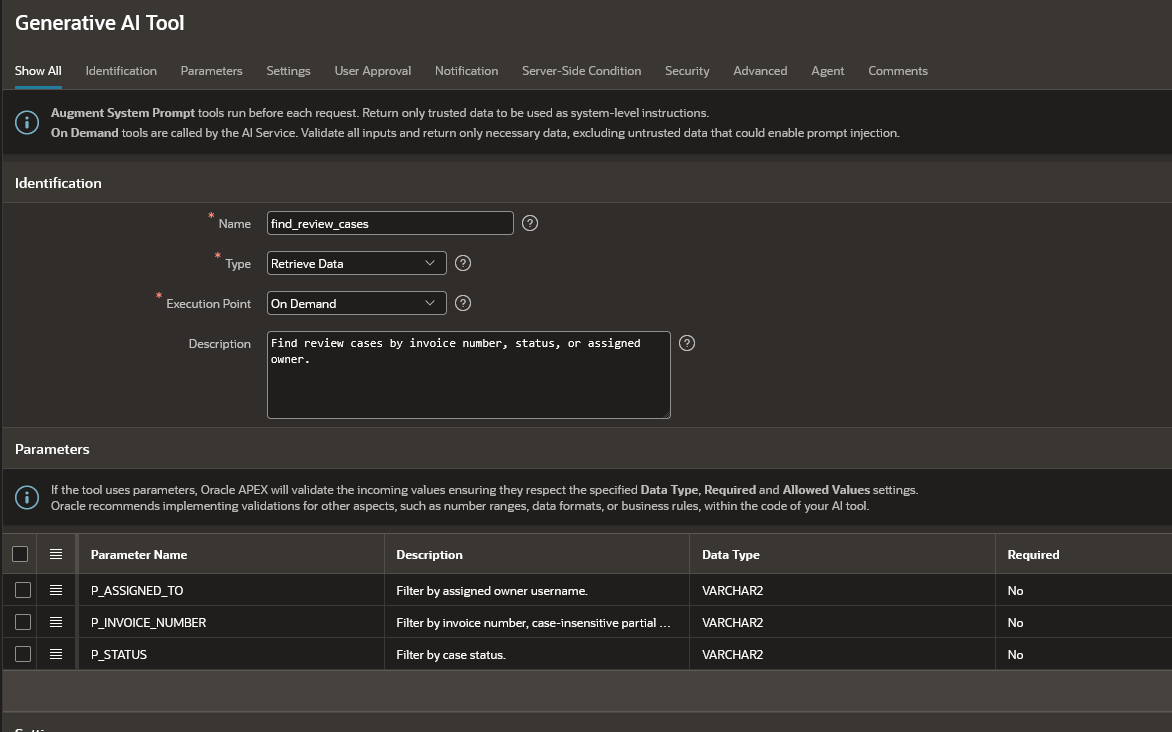Go to the Server-Side Condition tab

coord(582,70)
